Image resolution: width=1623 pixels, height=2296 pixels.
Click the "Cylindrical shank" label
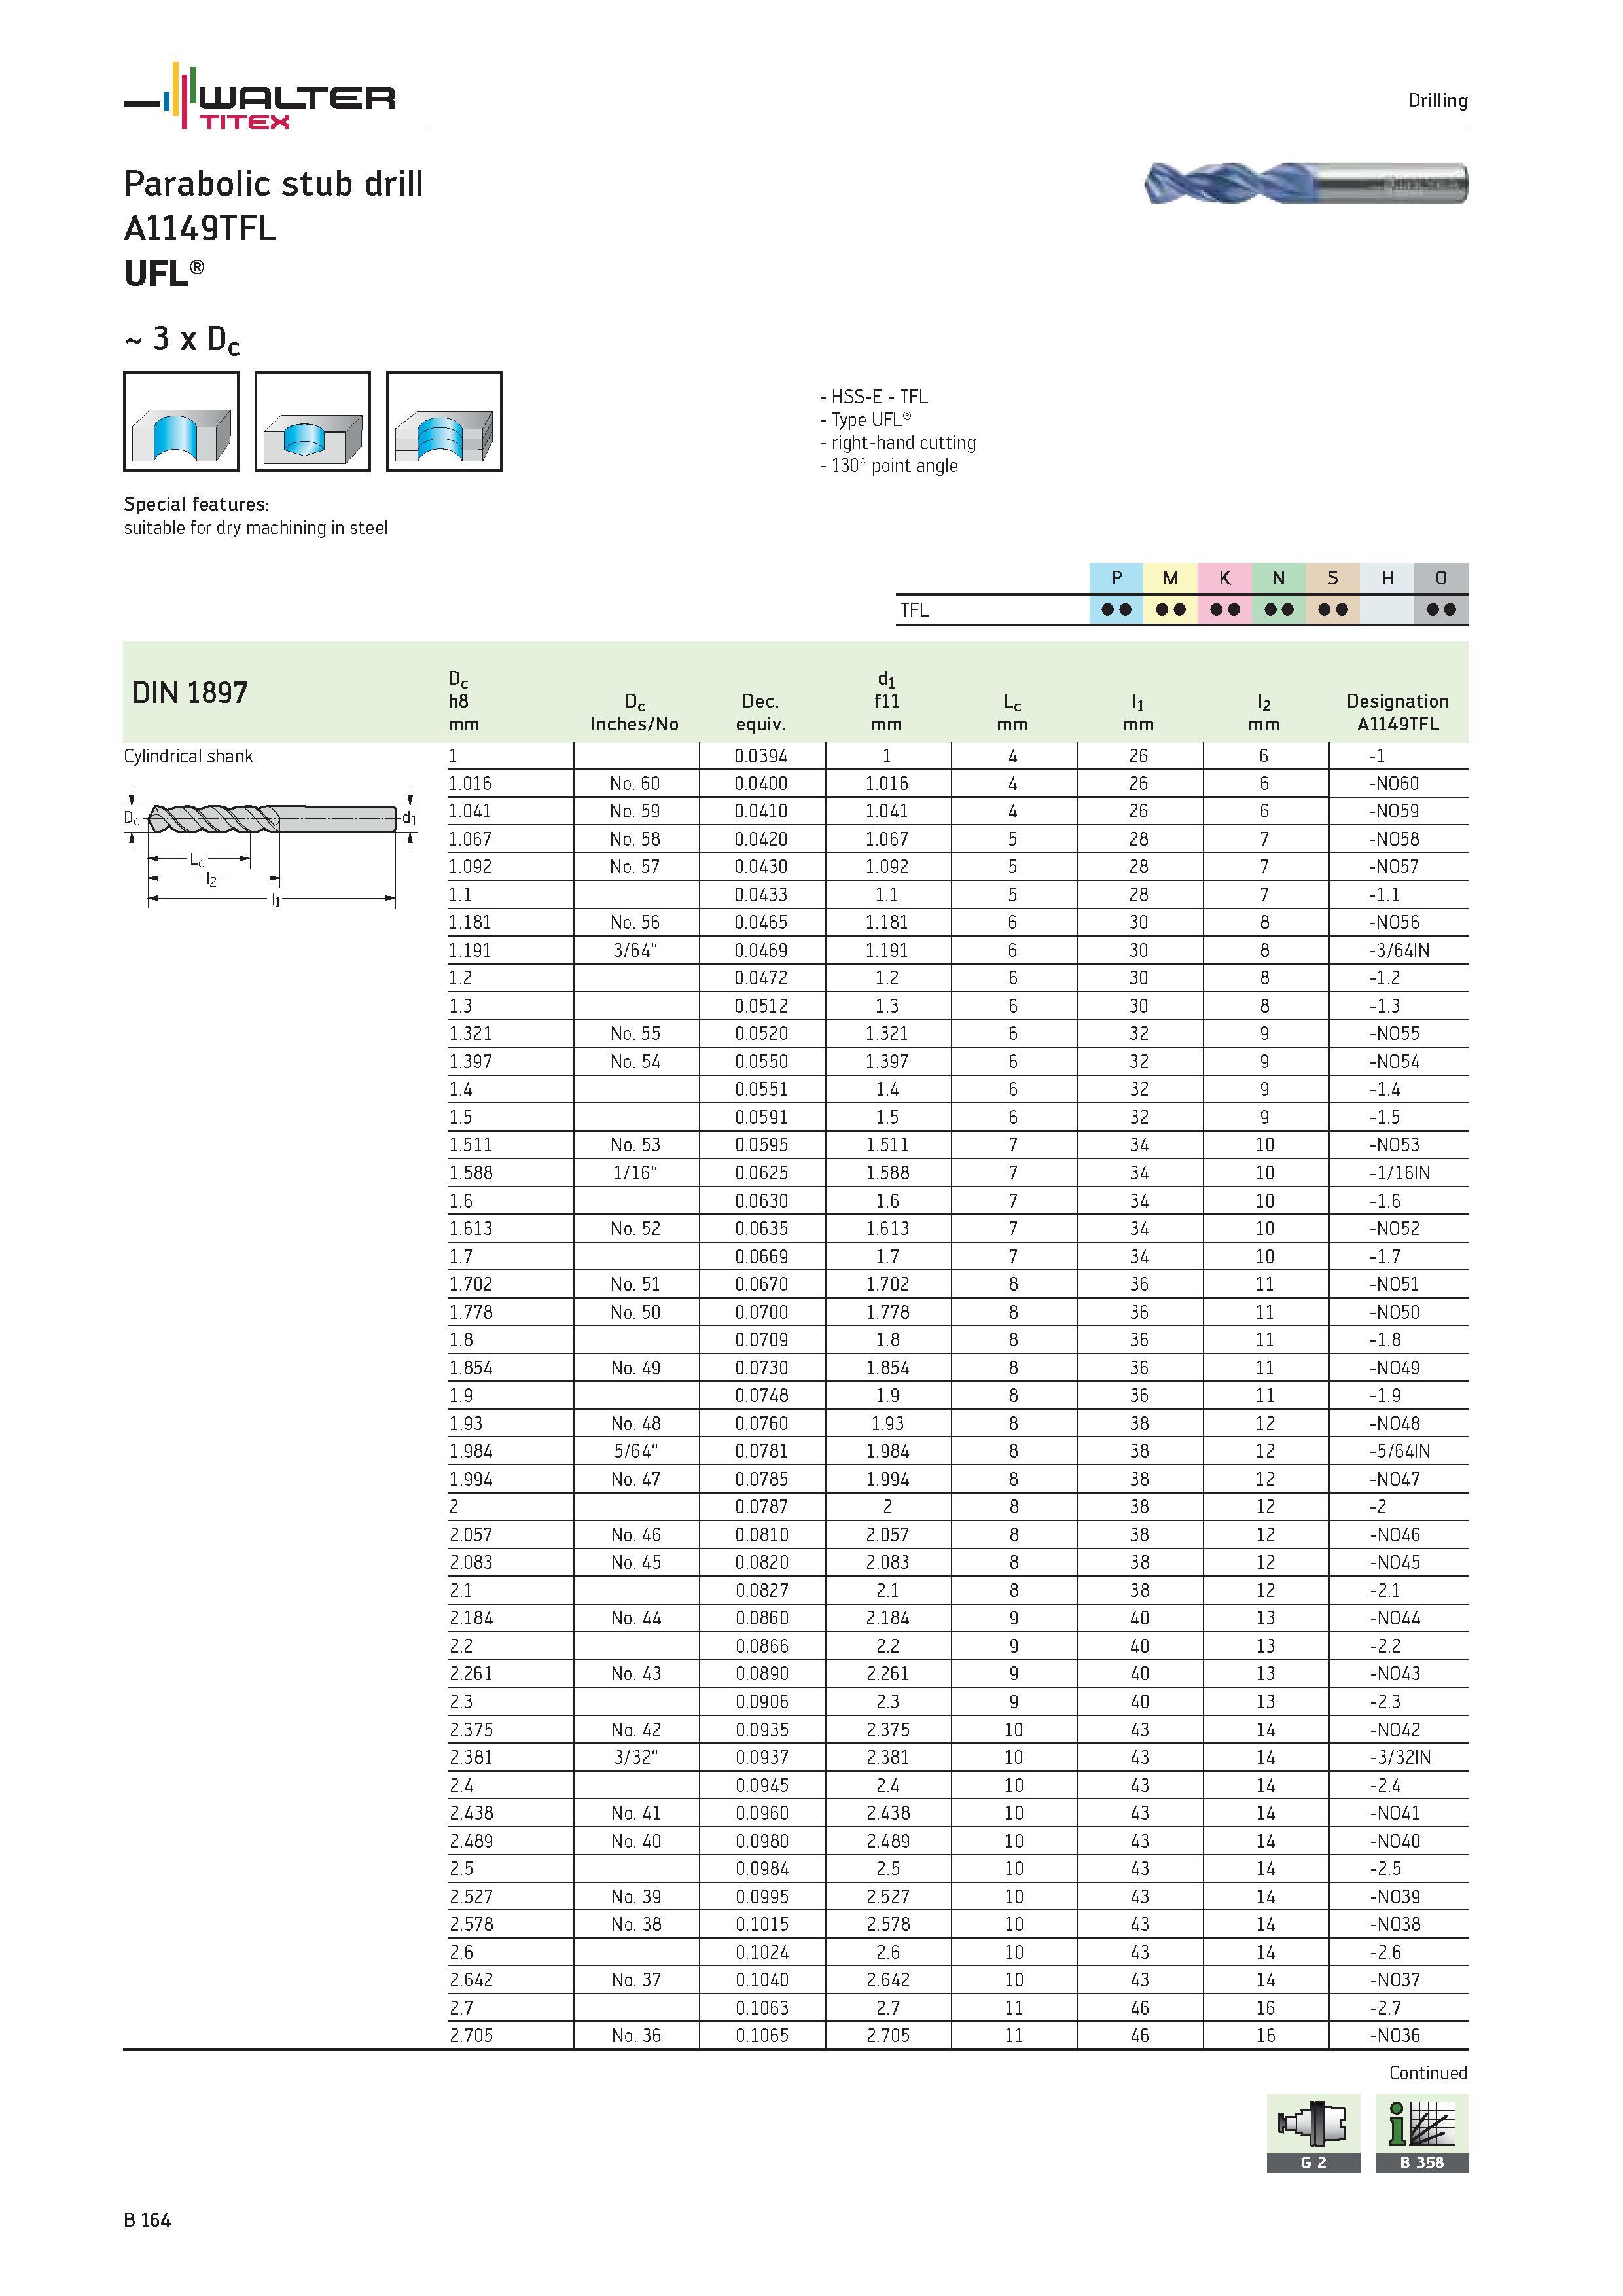point(188,756)
